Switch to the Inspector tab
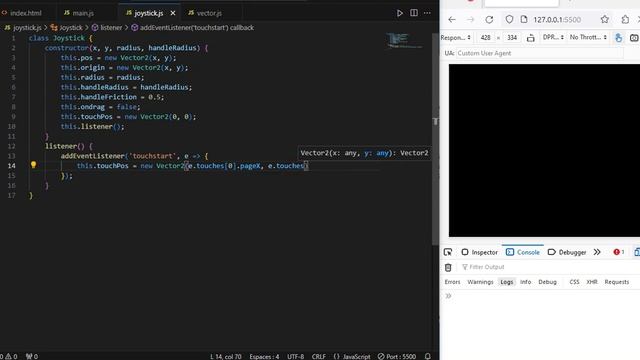The height and width of the screenshot is (360, 640). click(480, 252)
